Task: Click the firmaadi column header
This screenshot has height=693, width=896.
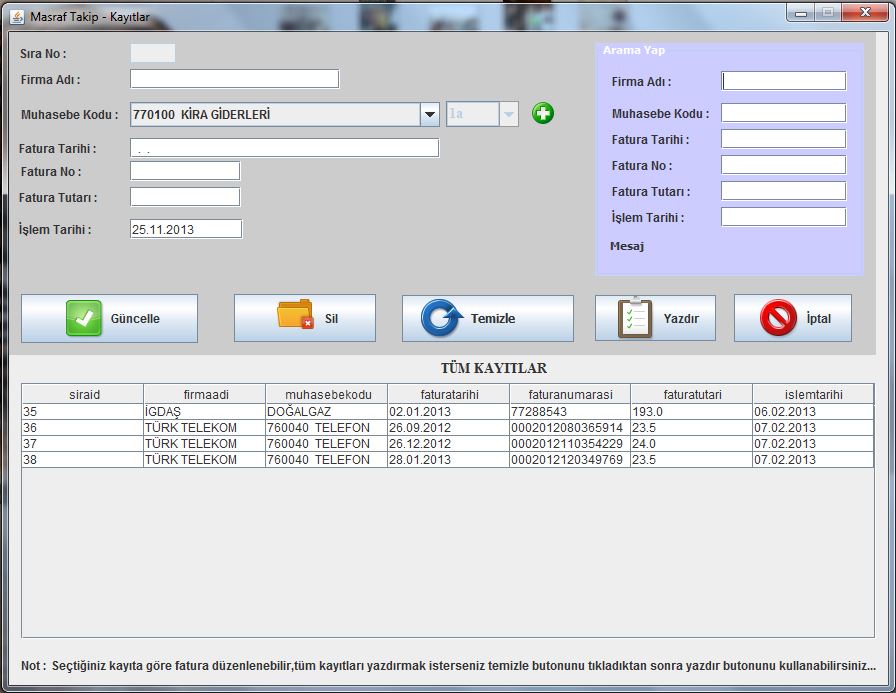Action: click(x=205, y=394)
